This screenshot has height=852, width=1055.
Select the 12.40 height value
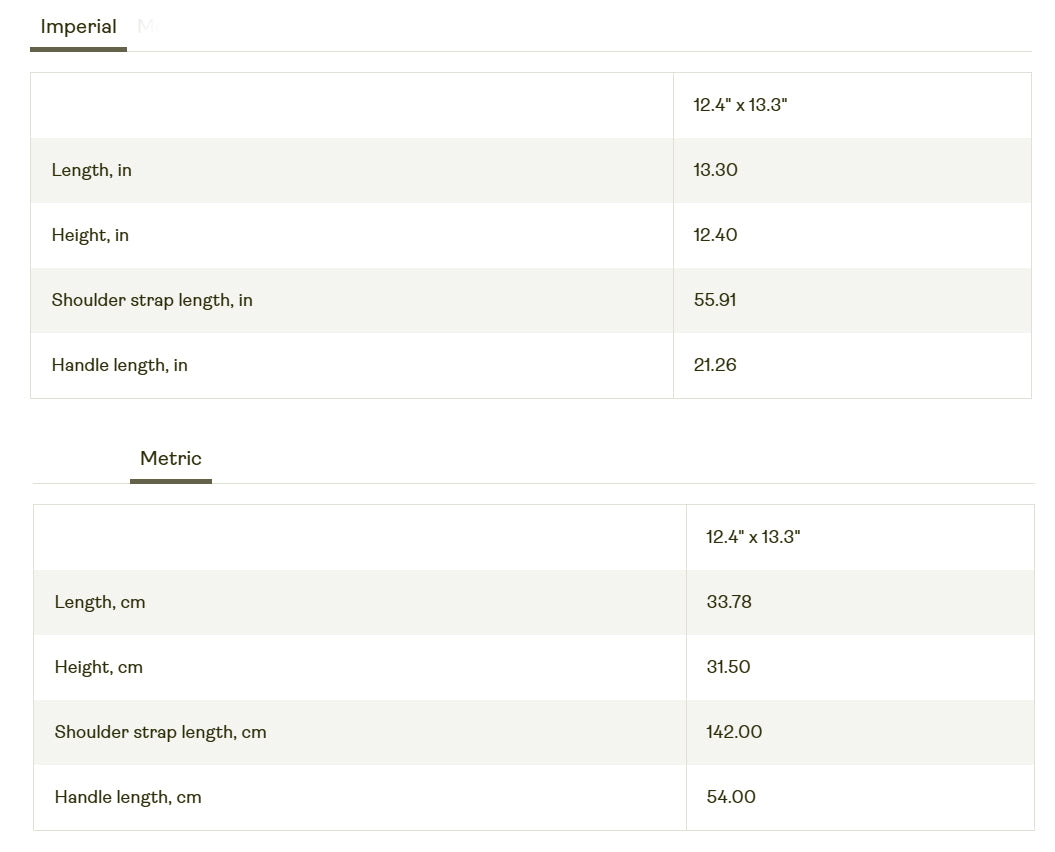click(716, 235)
